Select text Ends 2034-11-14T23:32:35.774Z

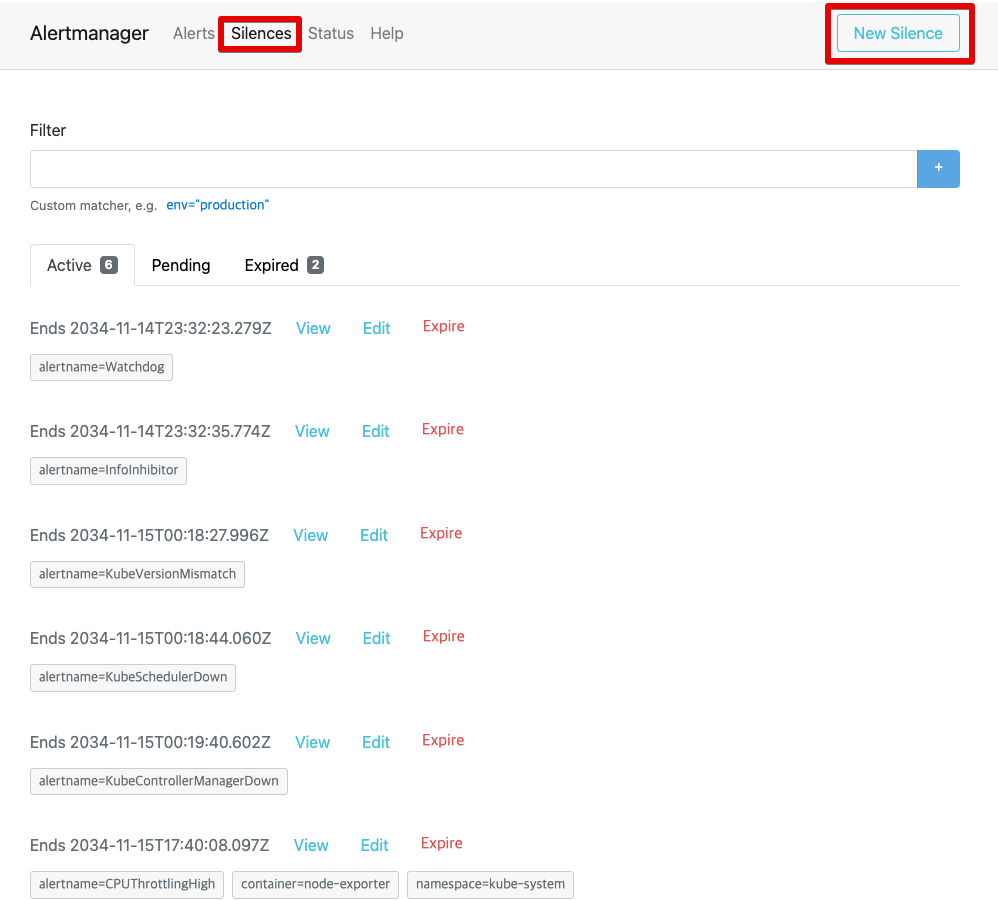[x=150, y=432]
